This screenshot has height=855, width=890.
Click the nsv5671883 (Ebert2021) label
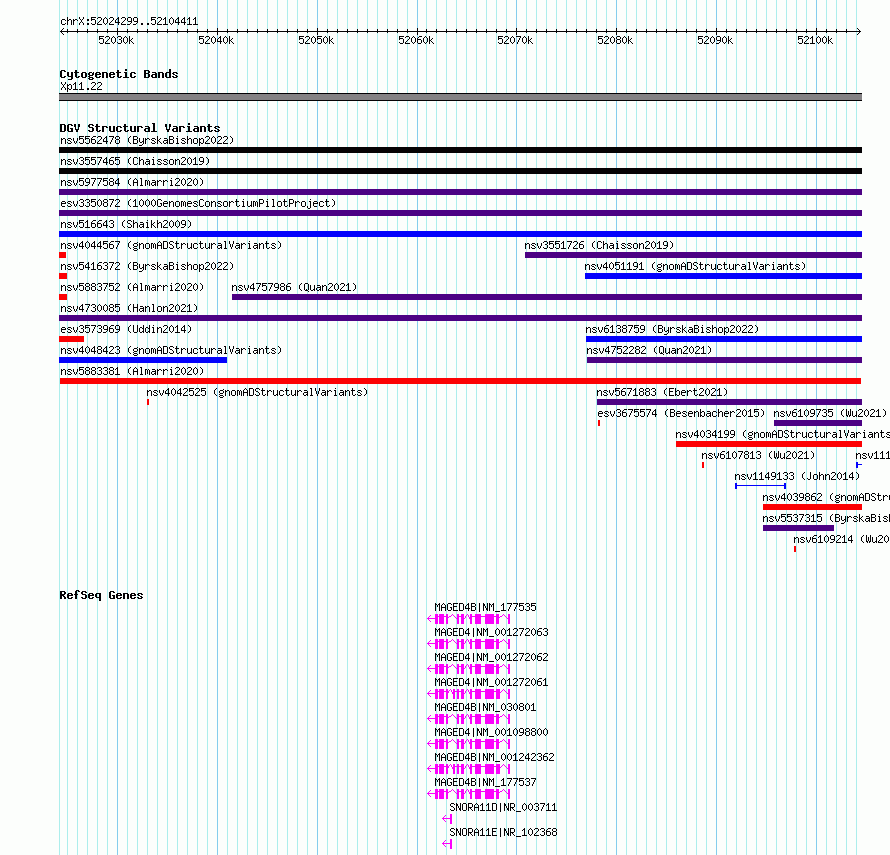[x=662, y=392]
